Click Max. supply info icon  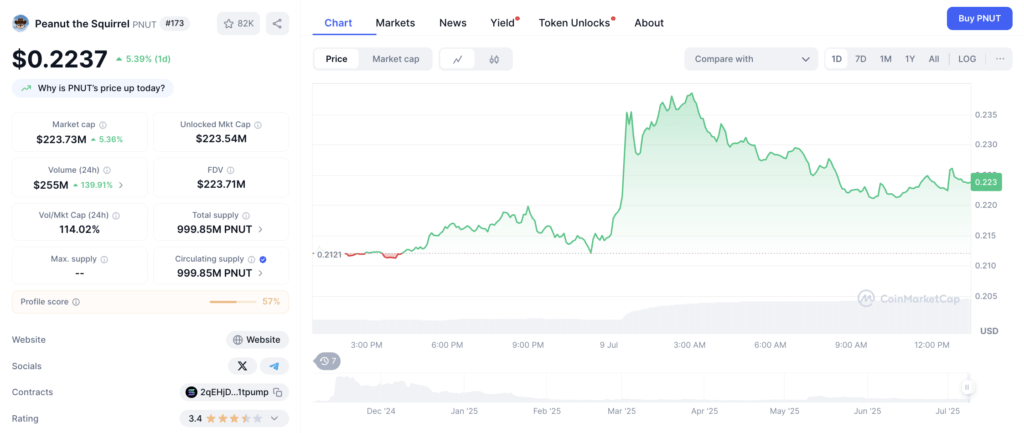click(x=104, y=259)
